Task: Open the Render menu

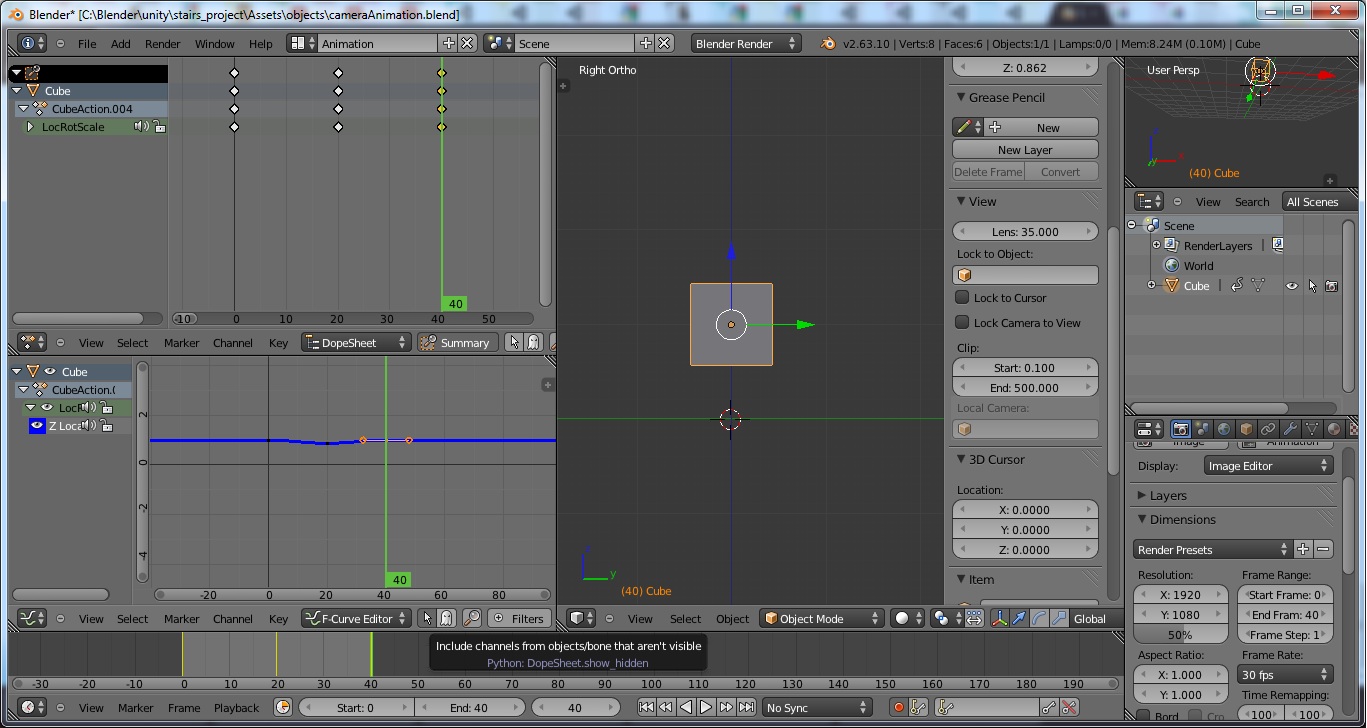Action: [x=162, y=43]
